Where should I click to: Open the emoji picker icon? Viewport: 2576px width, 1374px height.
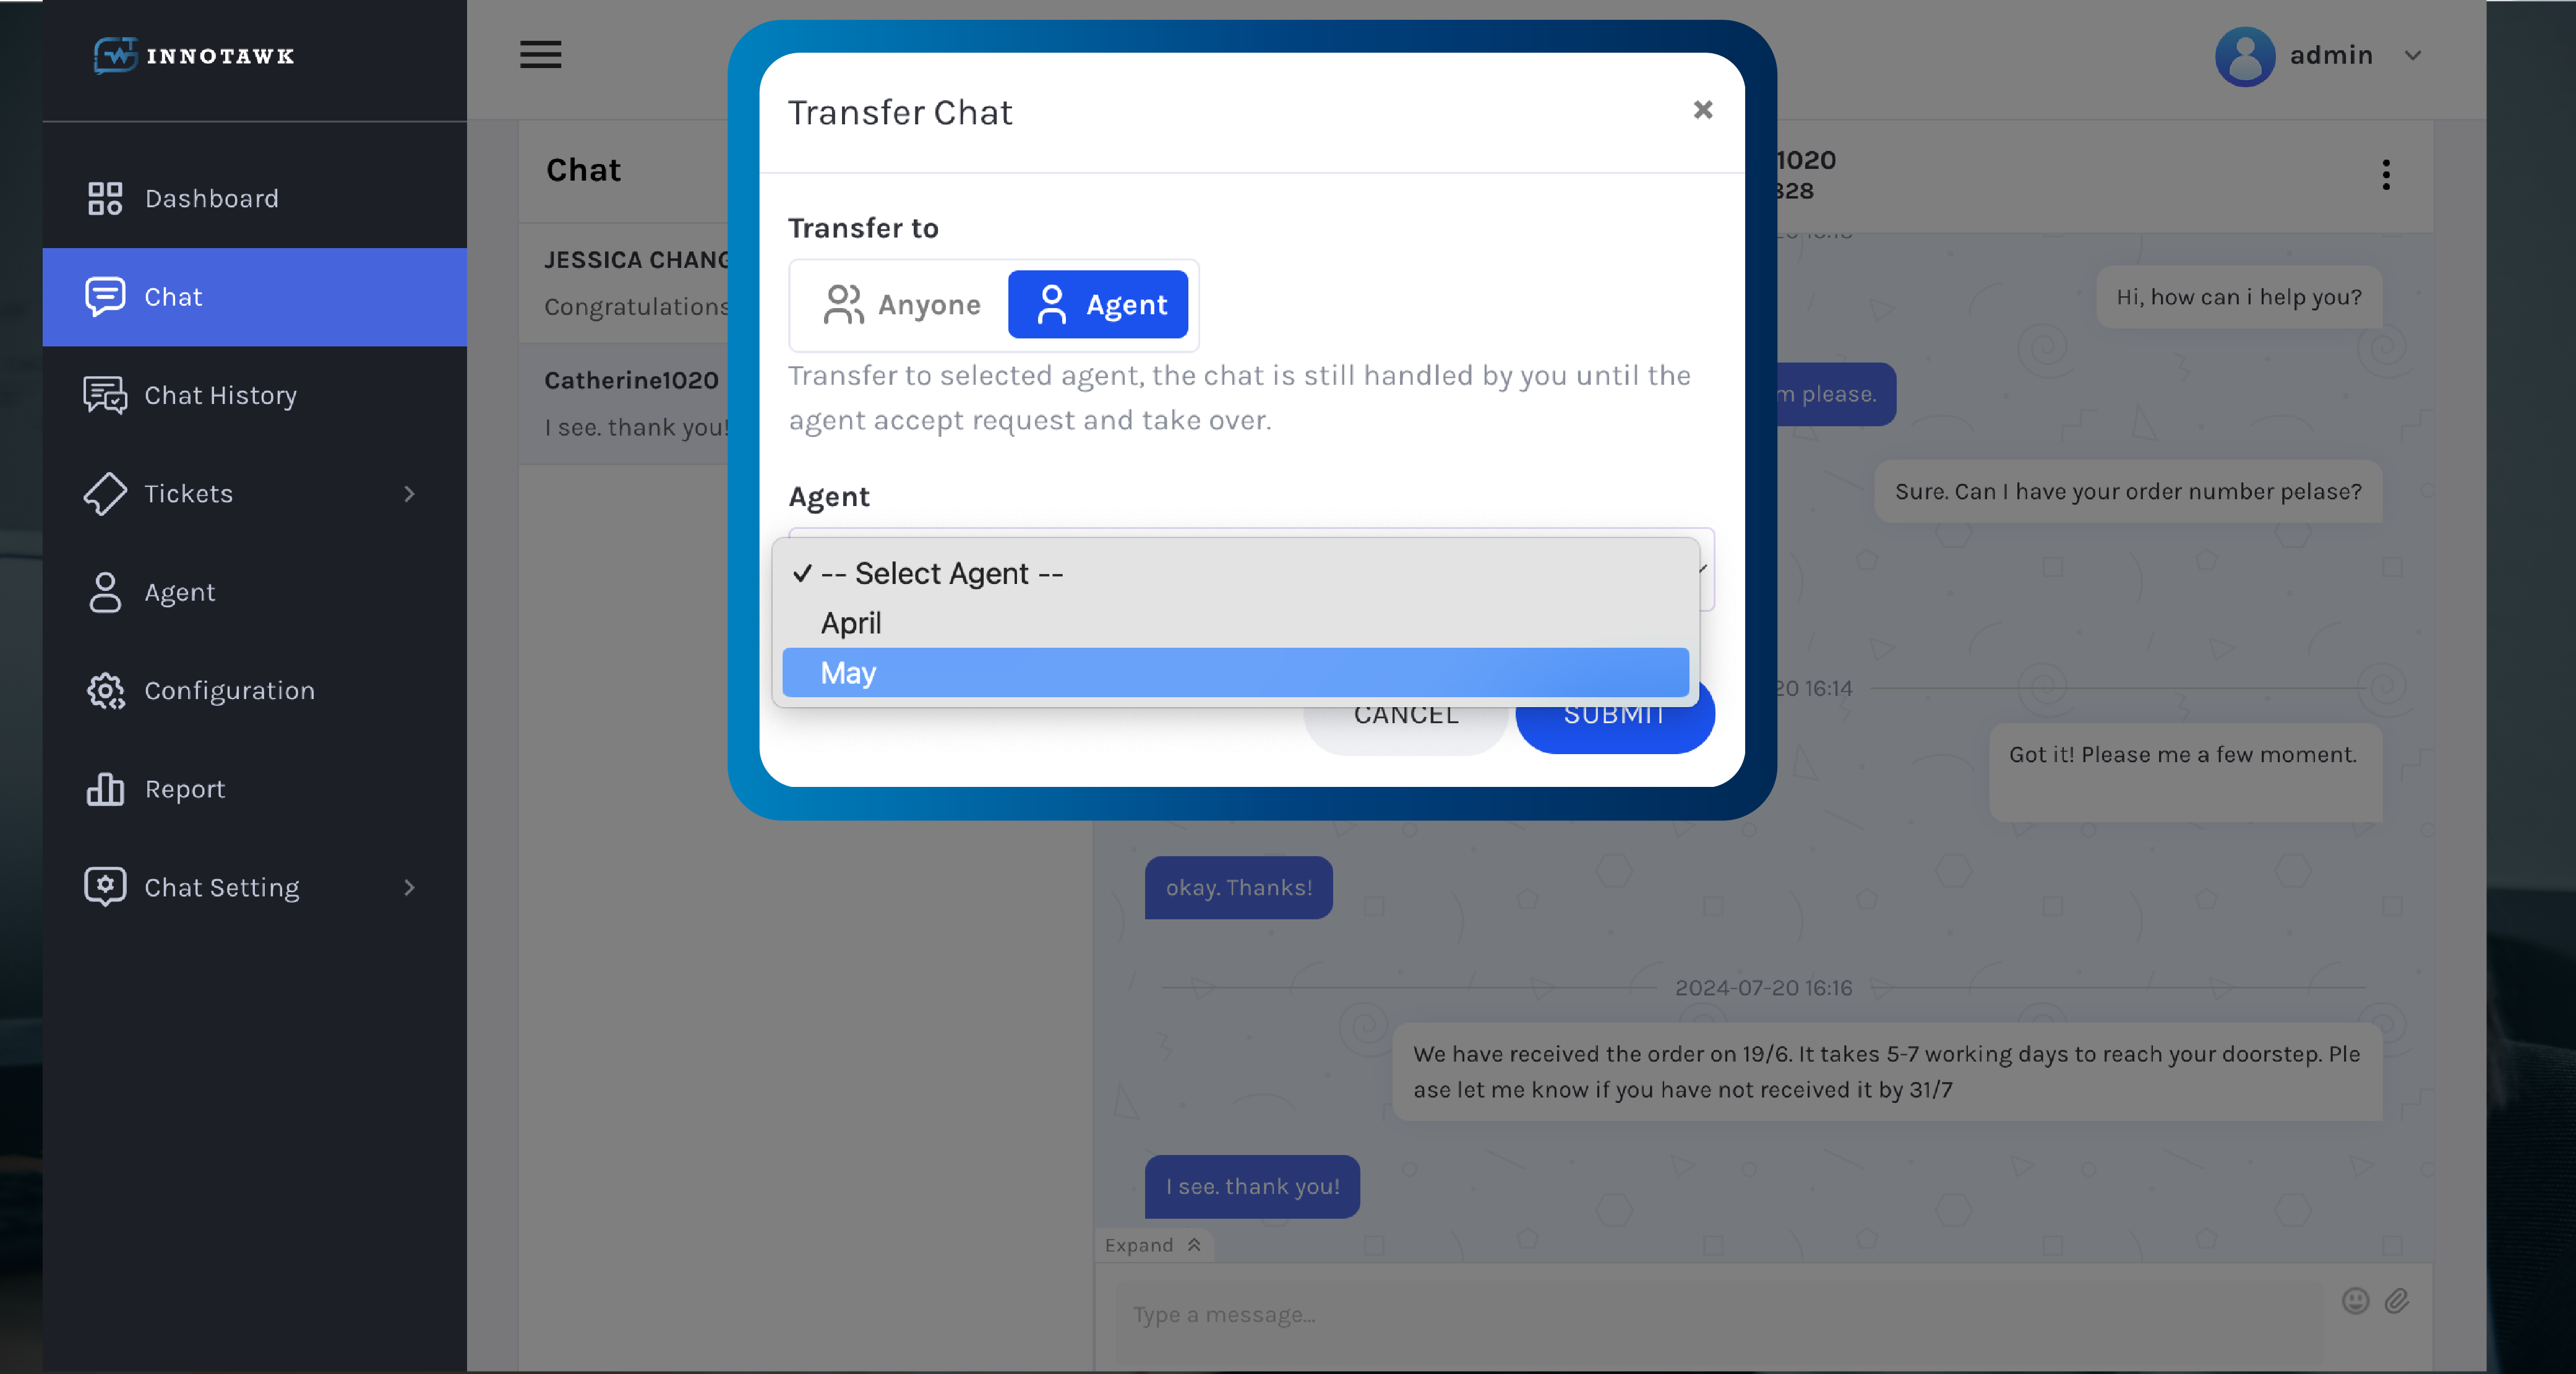(x=2355, y=1300)
